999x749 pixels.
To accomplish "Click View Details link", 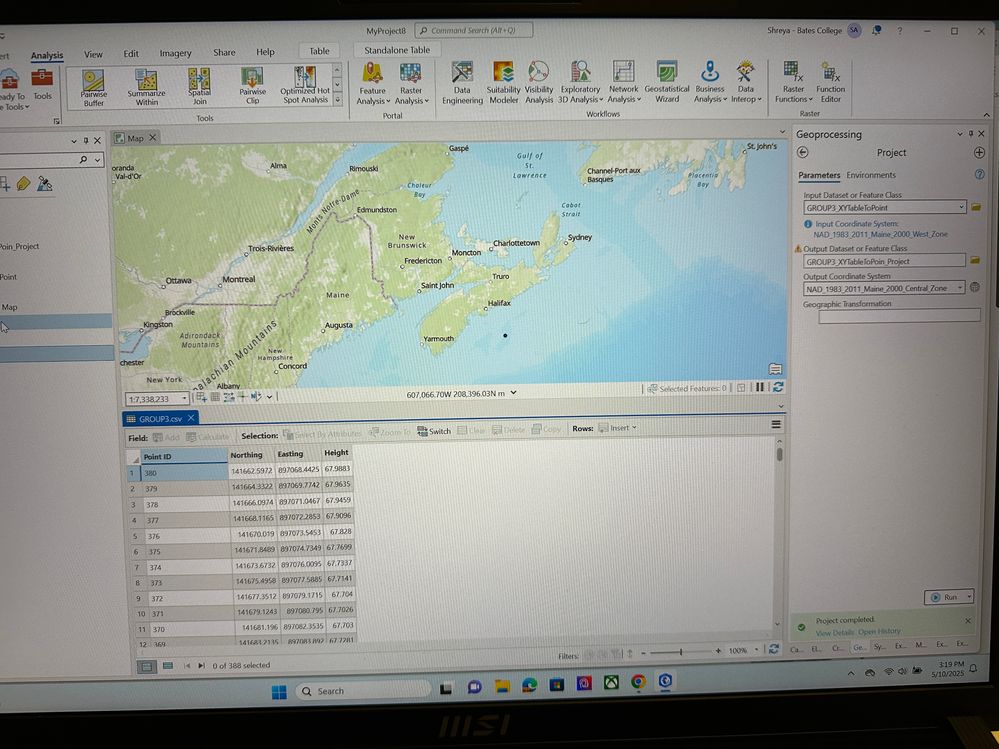I will pyautogui.click(x=835, y=632).
